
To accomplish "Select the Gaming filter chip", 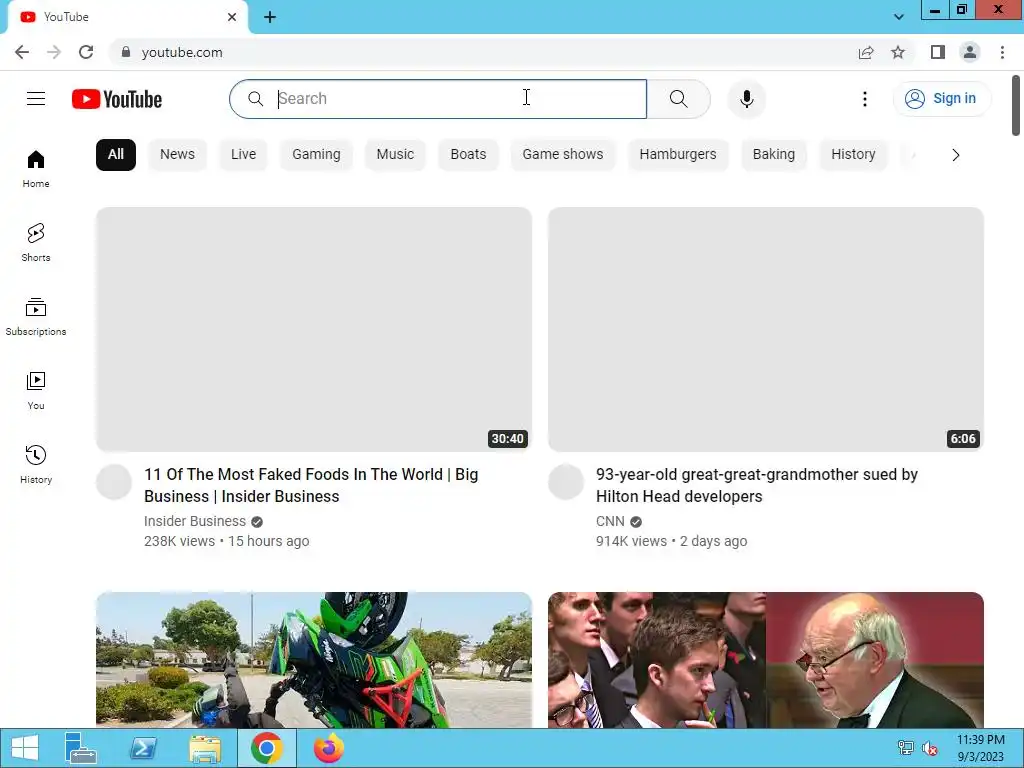I will coord(316,155).
